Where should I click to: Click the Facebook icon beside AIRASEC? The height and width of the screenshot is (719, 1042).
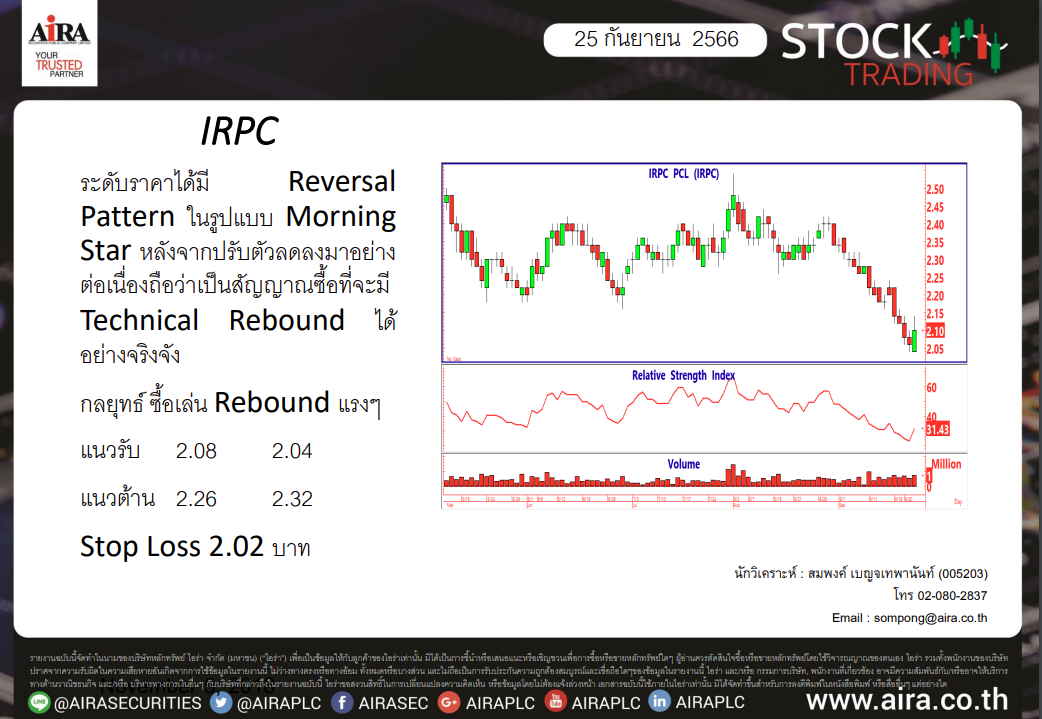342,702
